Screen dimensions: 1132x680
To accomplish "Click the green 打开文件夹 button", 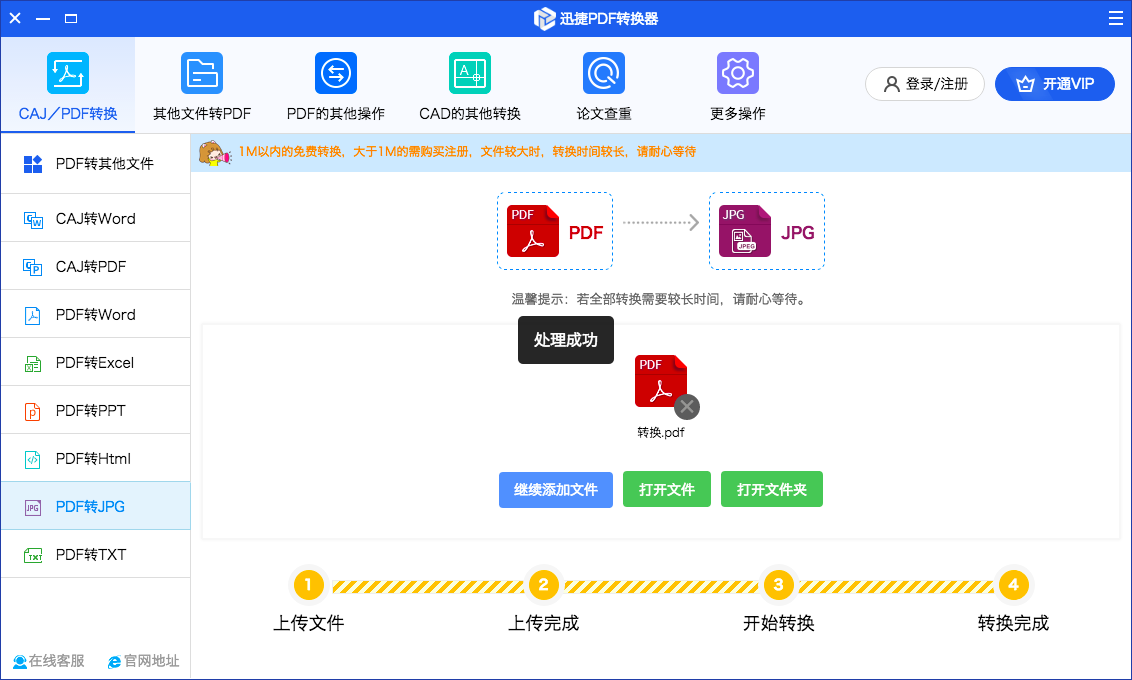I will tap(772, 489).
